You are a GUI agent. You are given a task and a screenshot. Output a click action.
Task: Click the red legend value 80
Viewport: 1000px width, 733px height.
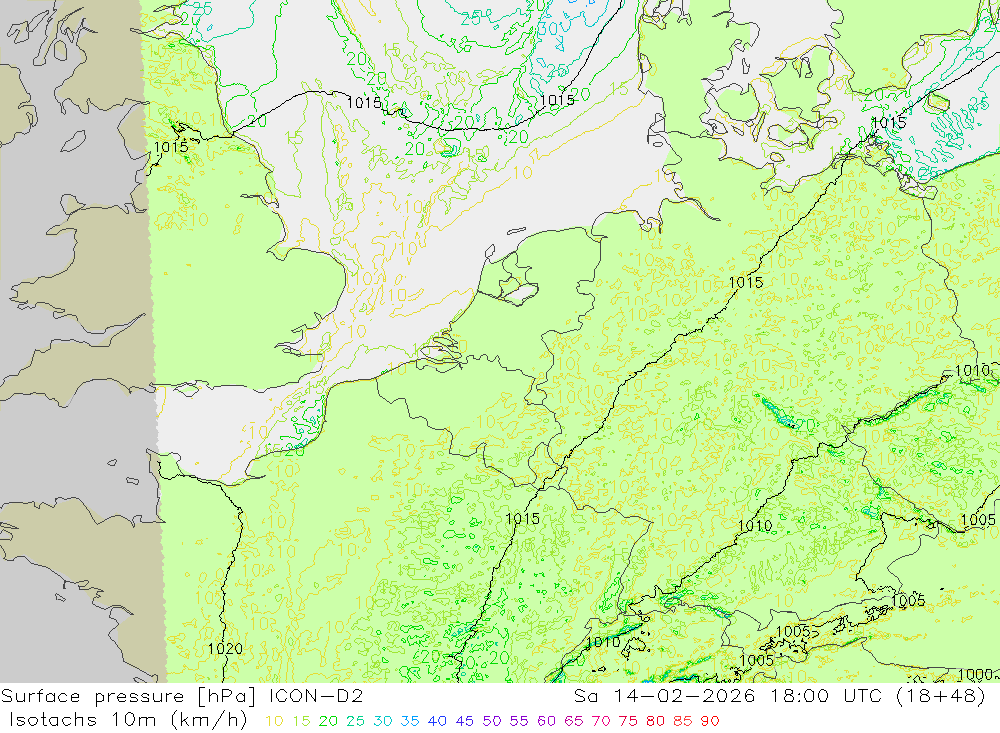pyautogui.click(x=656, y=722)
